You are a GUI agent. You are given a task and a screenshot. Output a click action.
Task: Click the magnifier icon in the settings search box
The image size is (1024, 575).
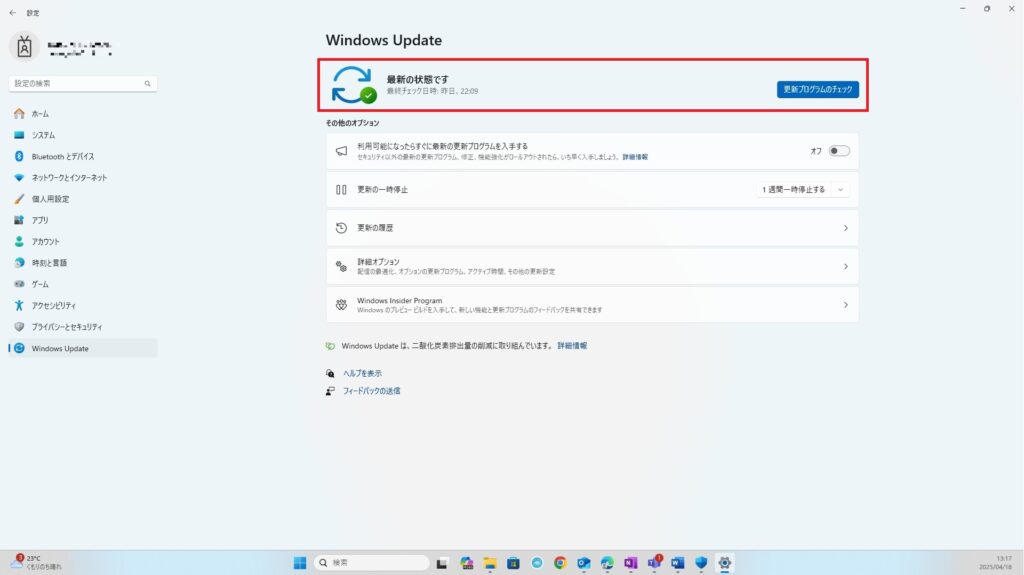(148, 84)
